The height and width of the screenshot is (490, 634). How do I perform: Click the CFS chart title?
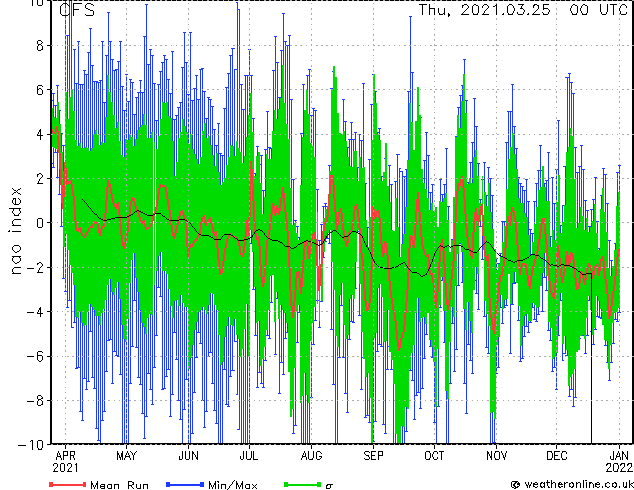(x=77, y=10)
